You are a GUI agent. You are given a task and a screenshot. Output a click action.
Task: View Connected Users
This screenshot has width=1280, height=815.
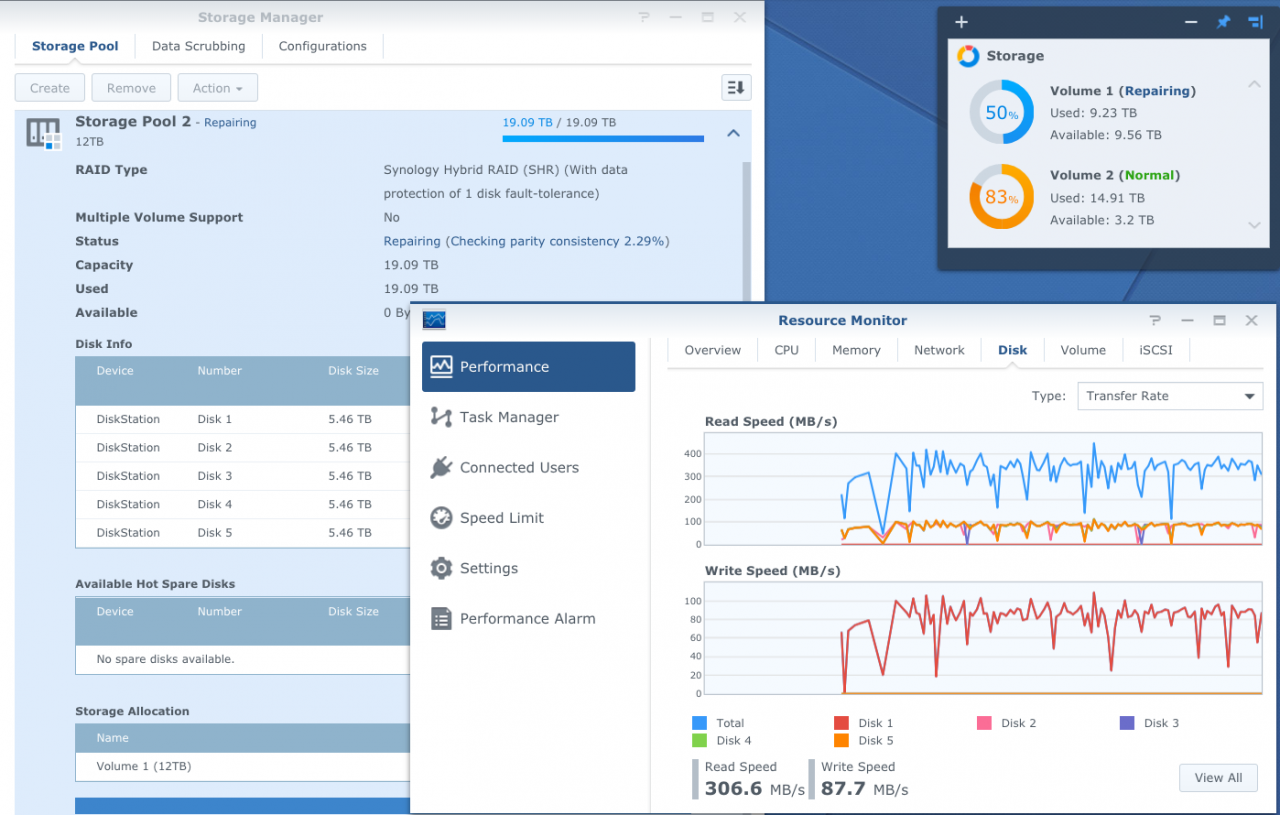518,467
